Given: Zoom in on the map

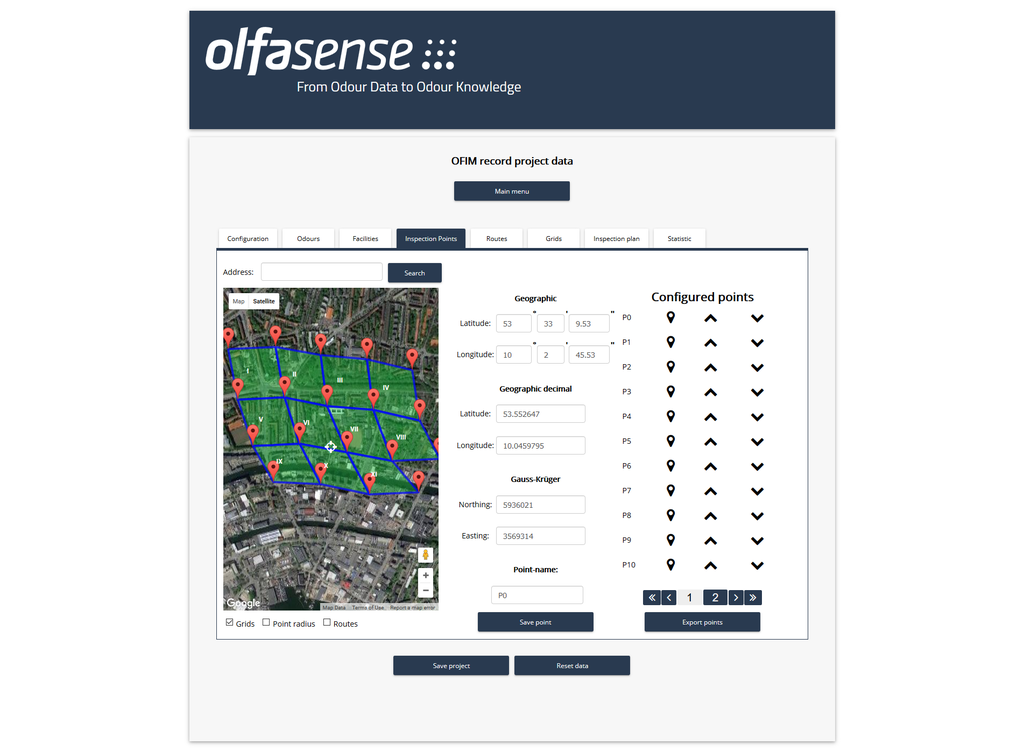Looking at the screenshot, I should [426, 576].
